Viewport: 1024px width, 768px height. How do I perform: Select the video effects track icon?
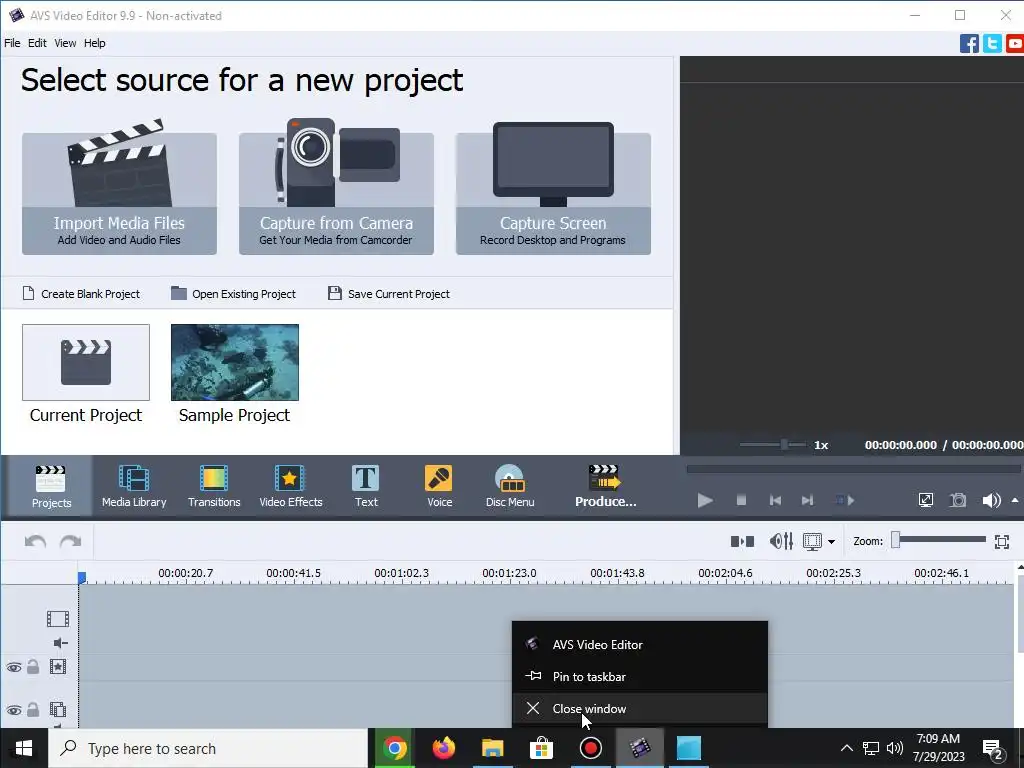coord(57,667)
